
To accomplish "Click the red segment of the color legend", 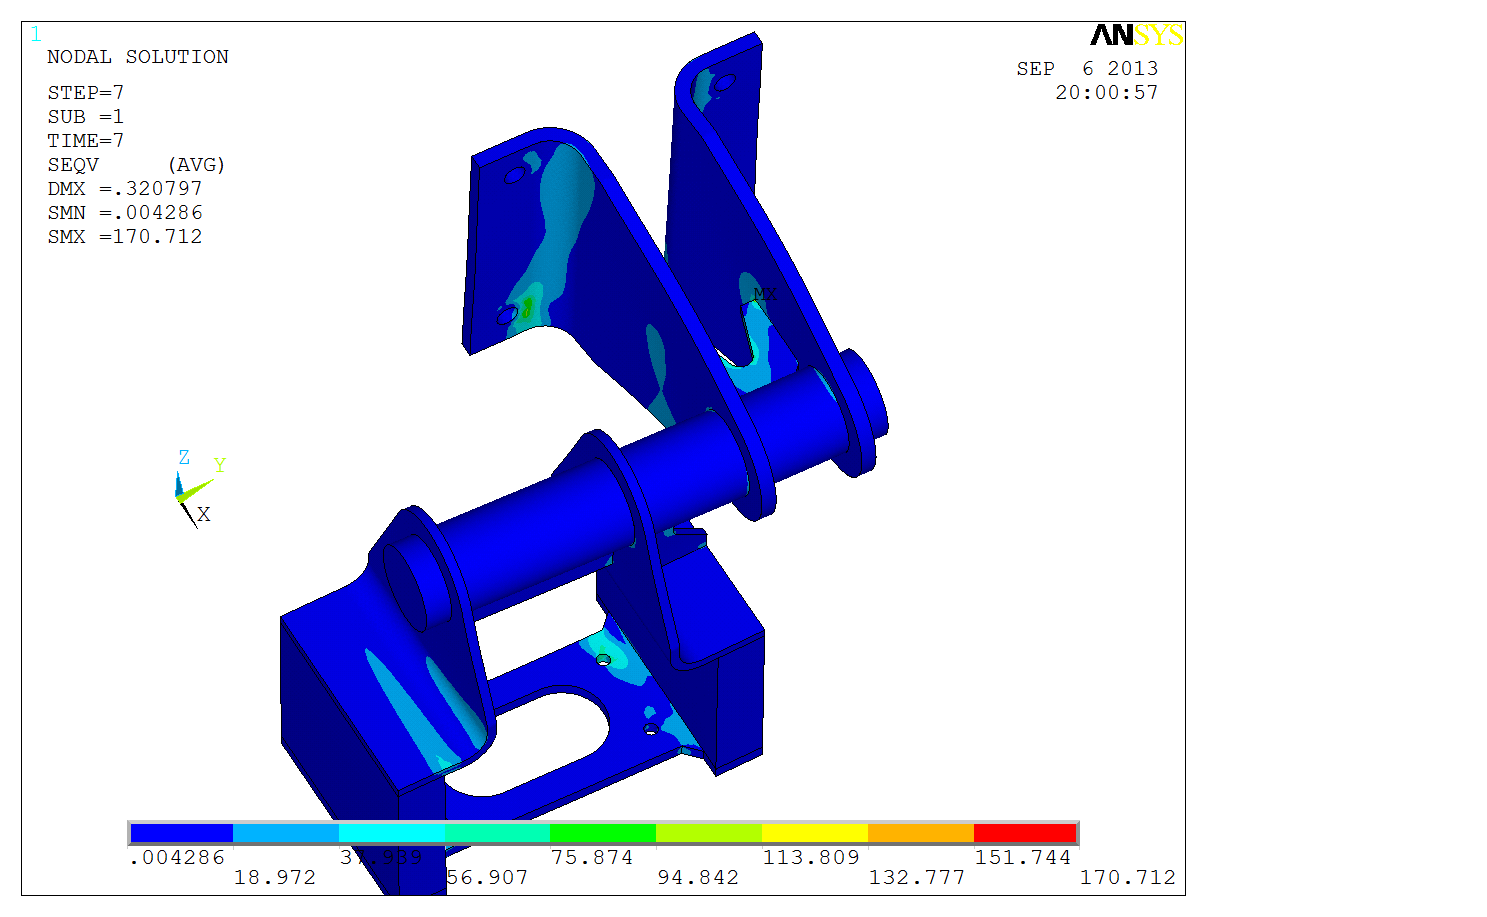I will click(1025, 833).
